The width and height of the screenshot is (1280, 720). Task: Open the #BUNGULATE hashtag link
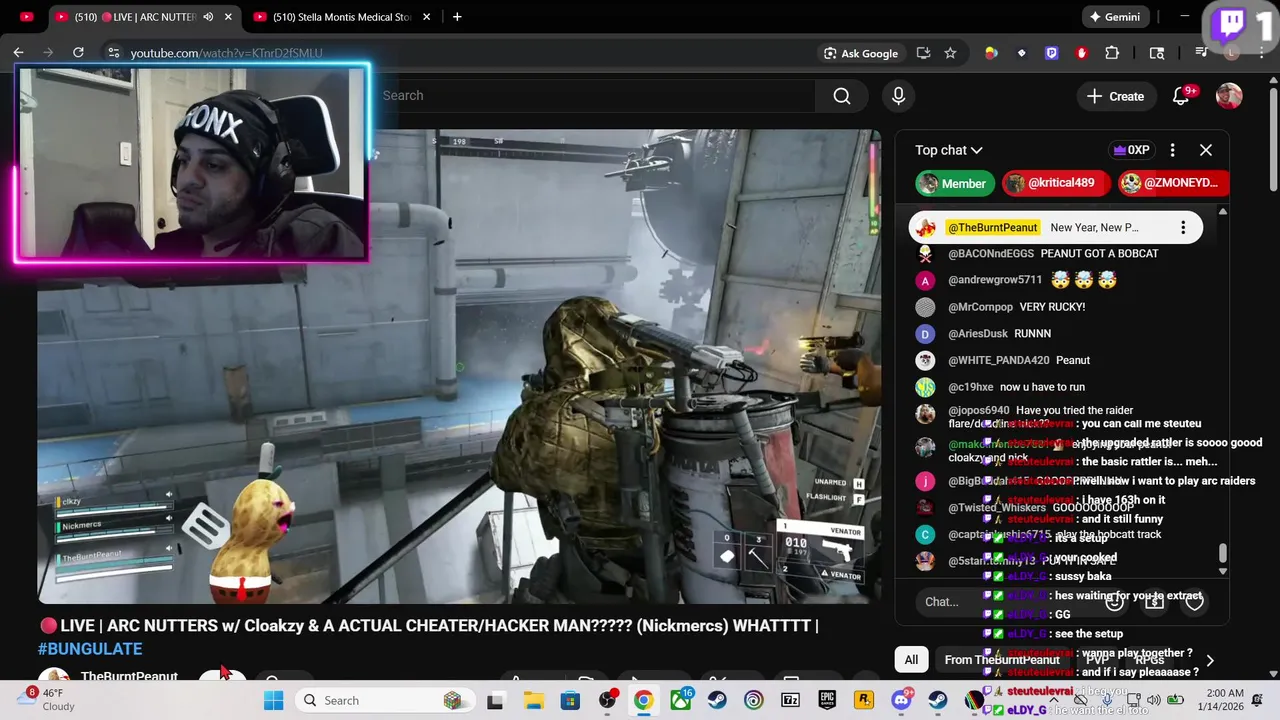point(90,649)
